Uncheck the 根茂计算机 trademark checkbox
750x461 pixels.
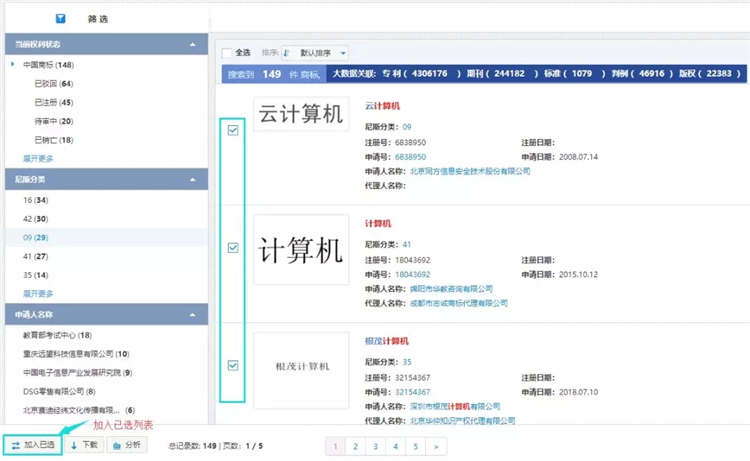tap(233, 366)
